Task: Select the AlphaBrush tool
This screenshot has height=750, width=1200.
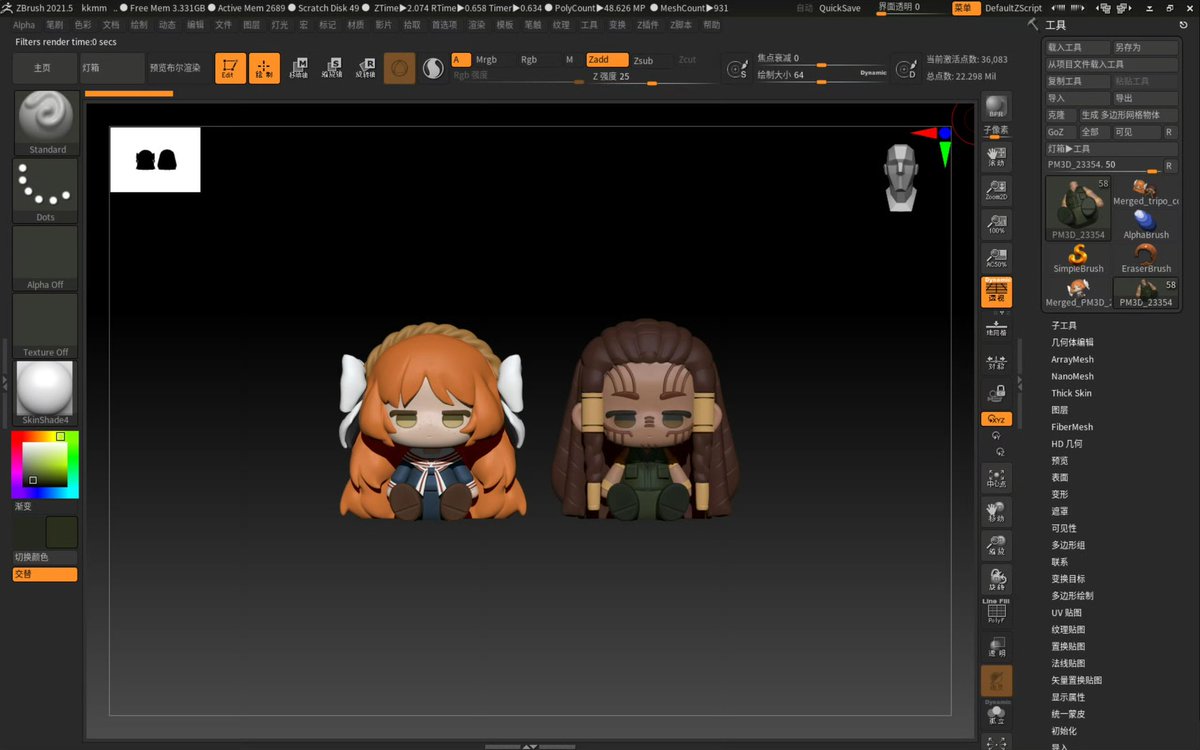Action: pyautogui.click(x=1146, y=224)
